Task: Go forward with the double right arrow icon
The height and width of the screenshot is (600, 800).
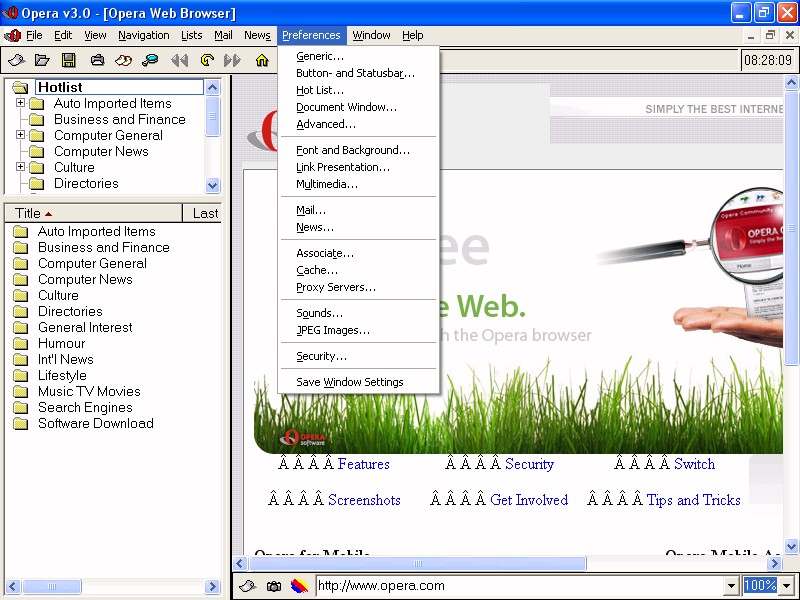Action: tap(232, 60)
